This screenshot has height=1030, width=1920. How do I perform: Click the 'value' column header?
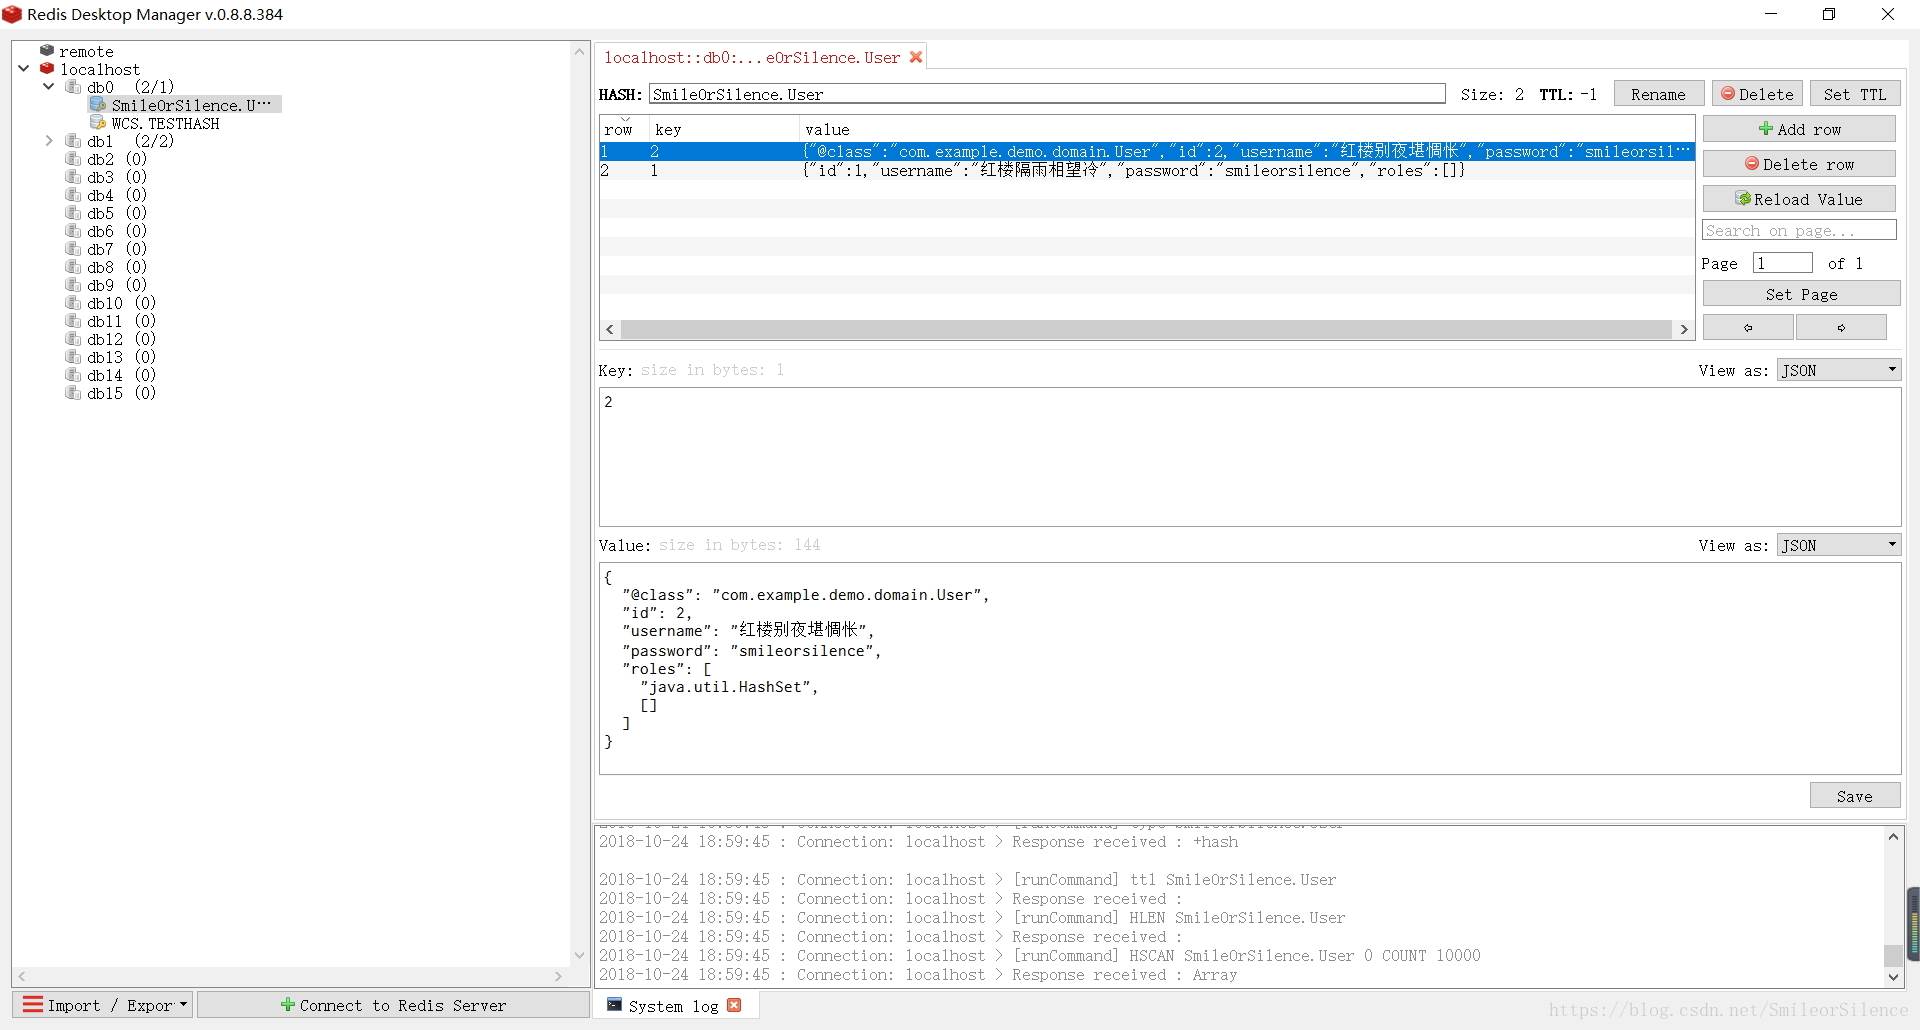[1245, 129]
